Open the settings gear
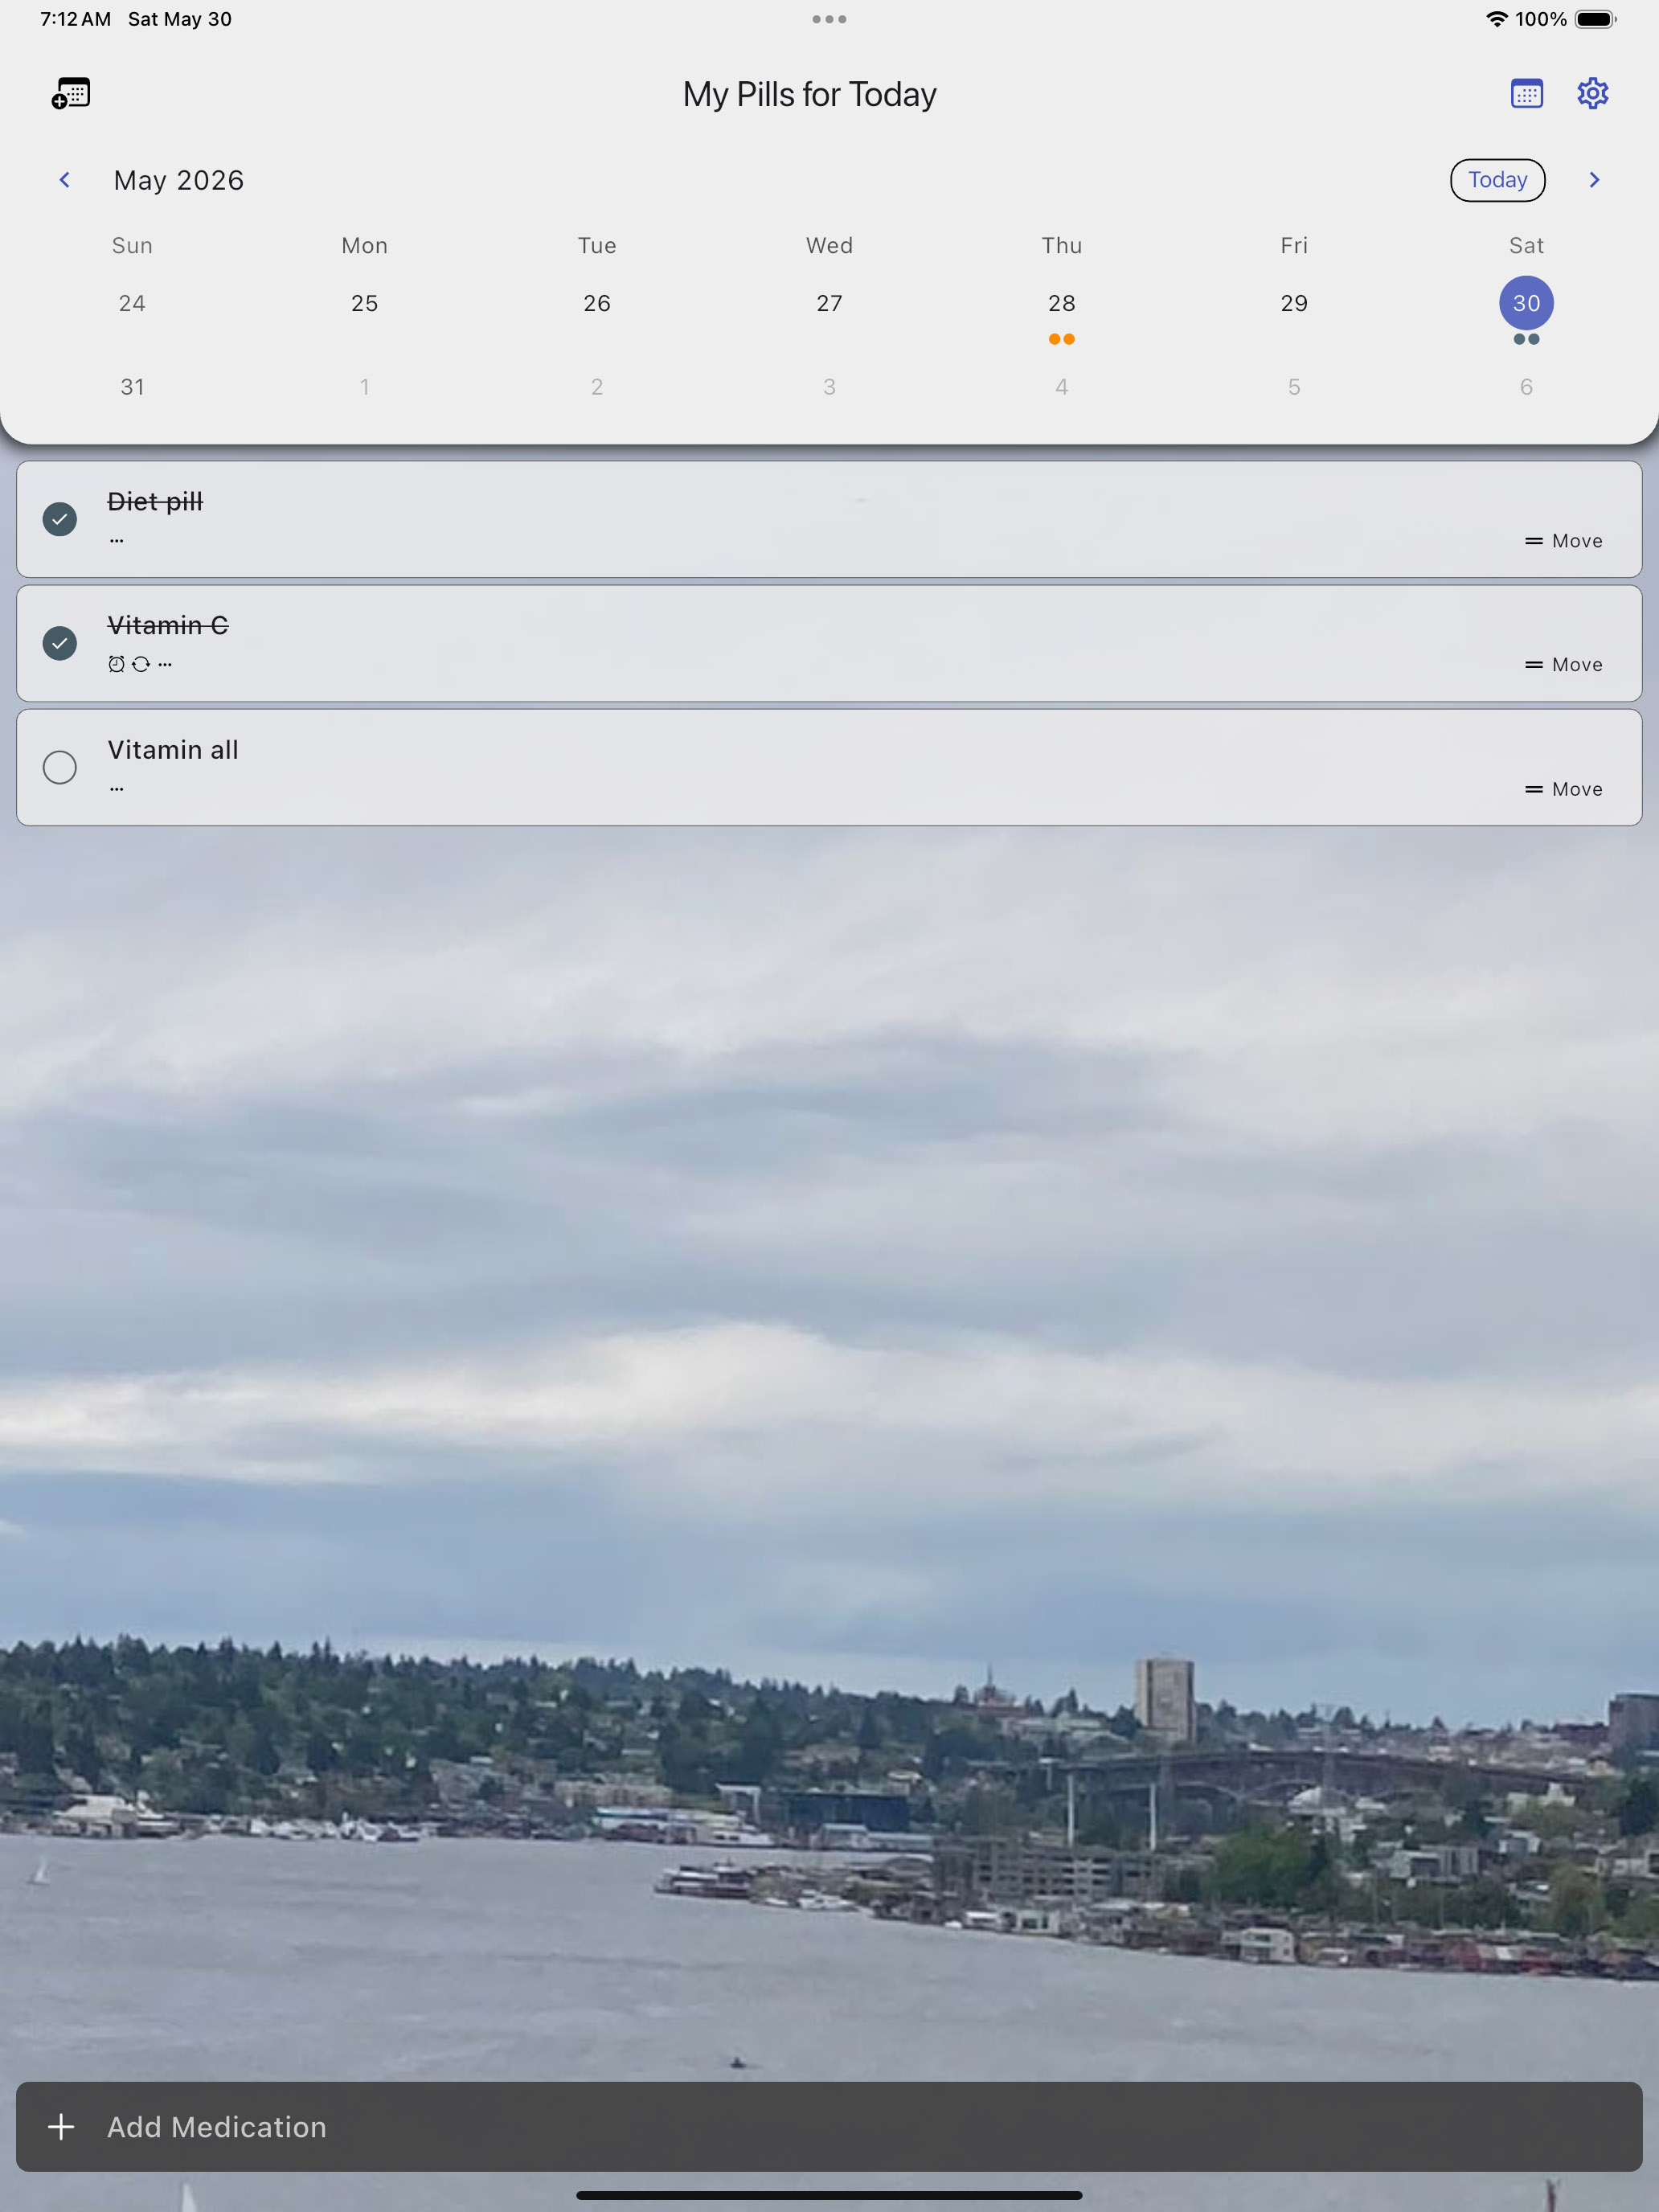Viewport: 1659px width, 2212px height. pos(1592,94)
